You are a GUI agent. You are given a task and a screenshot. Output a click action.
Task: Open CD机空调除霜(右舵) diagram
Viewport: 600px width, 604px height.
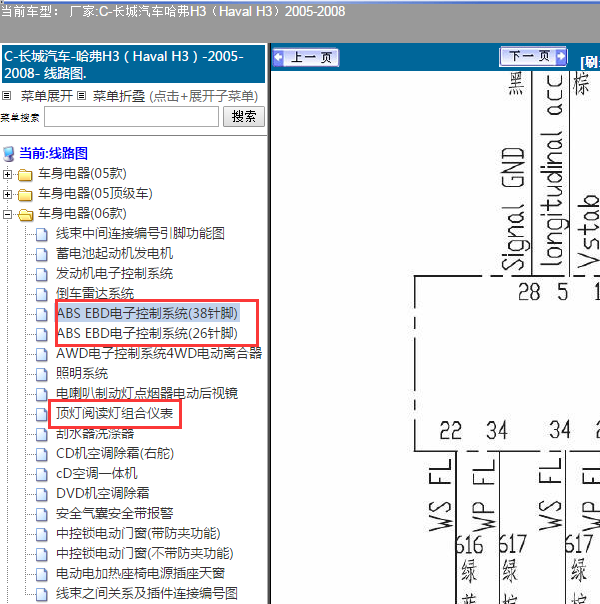[x=115, y=453]
